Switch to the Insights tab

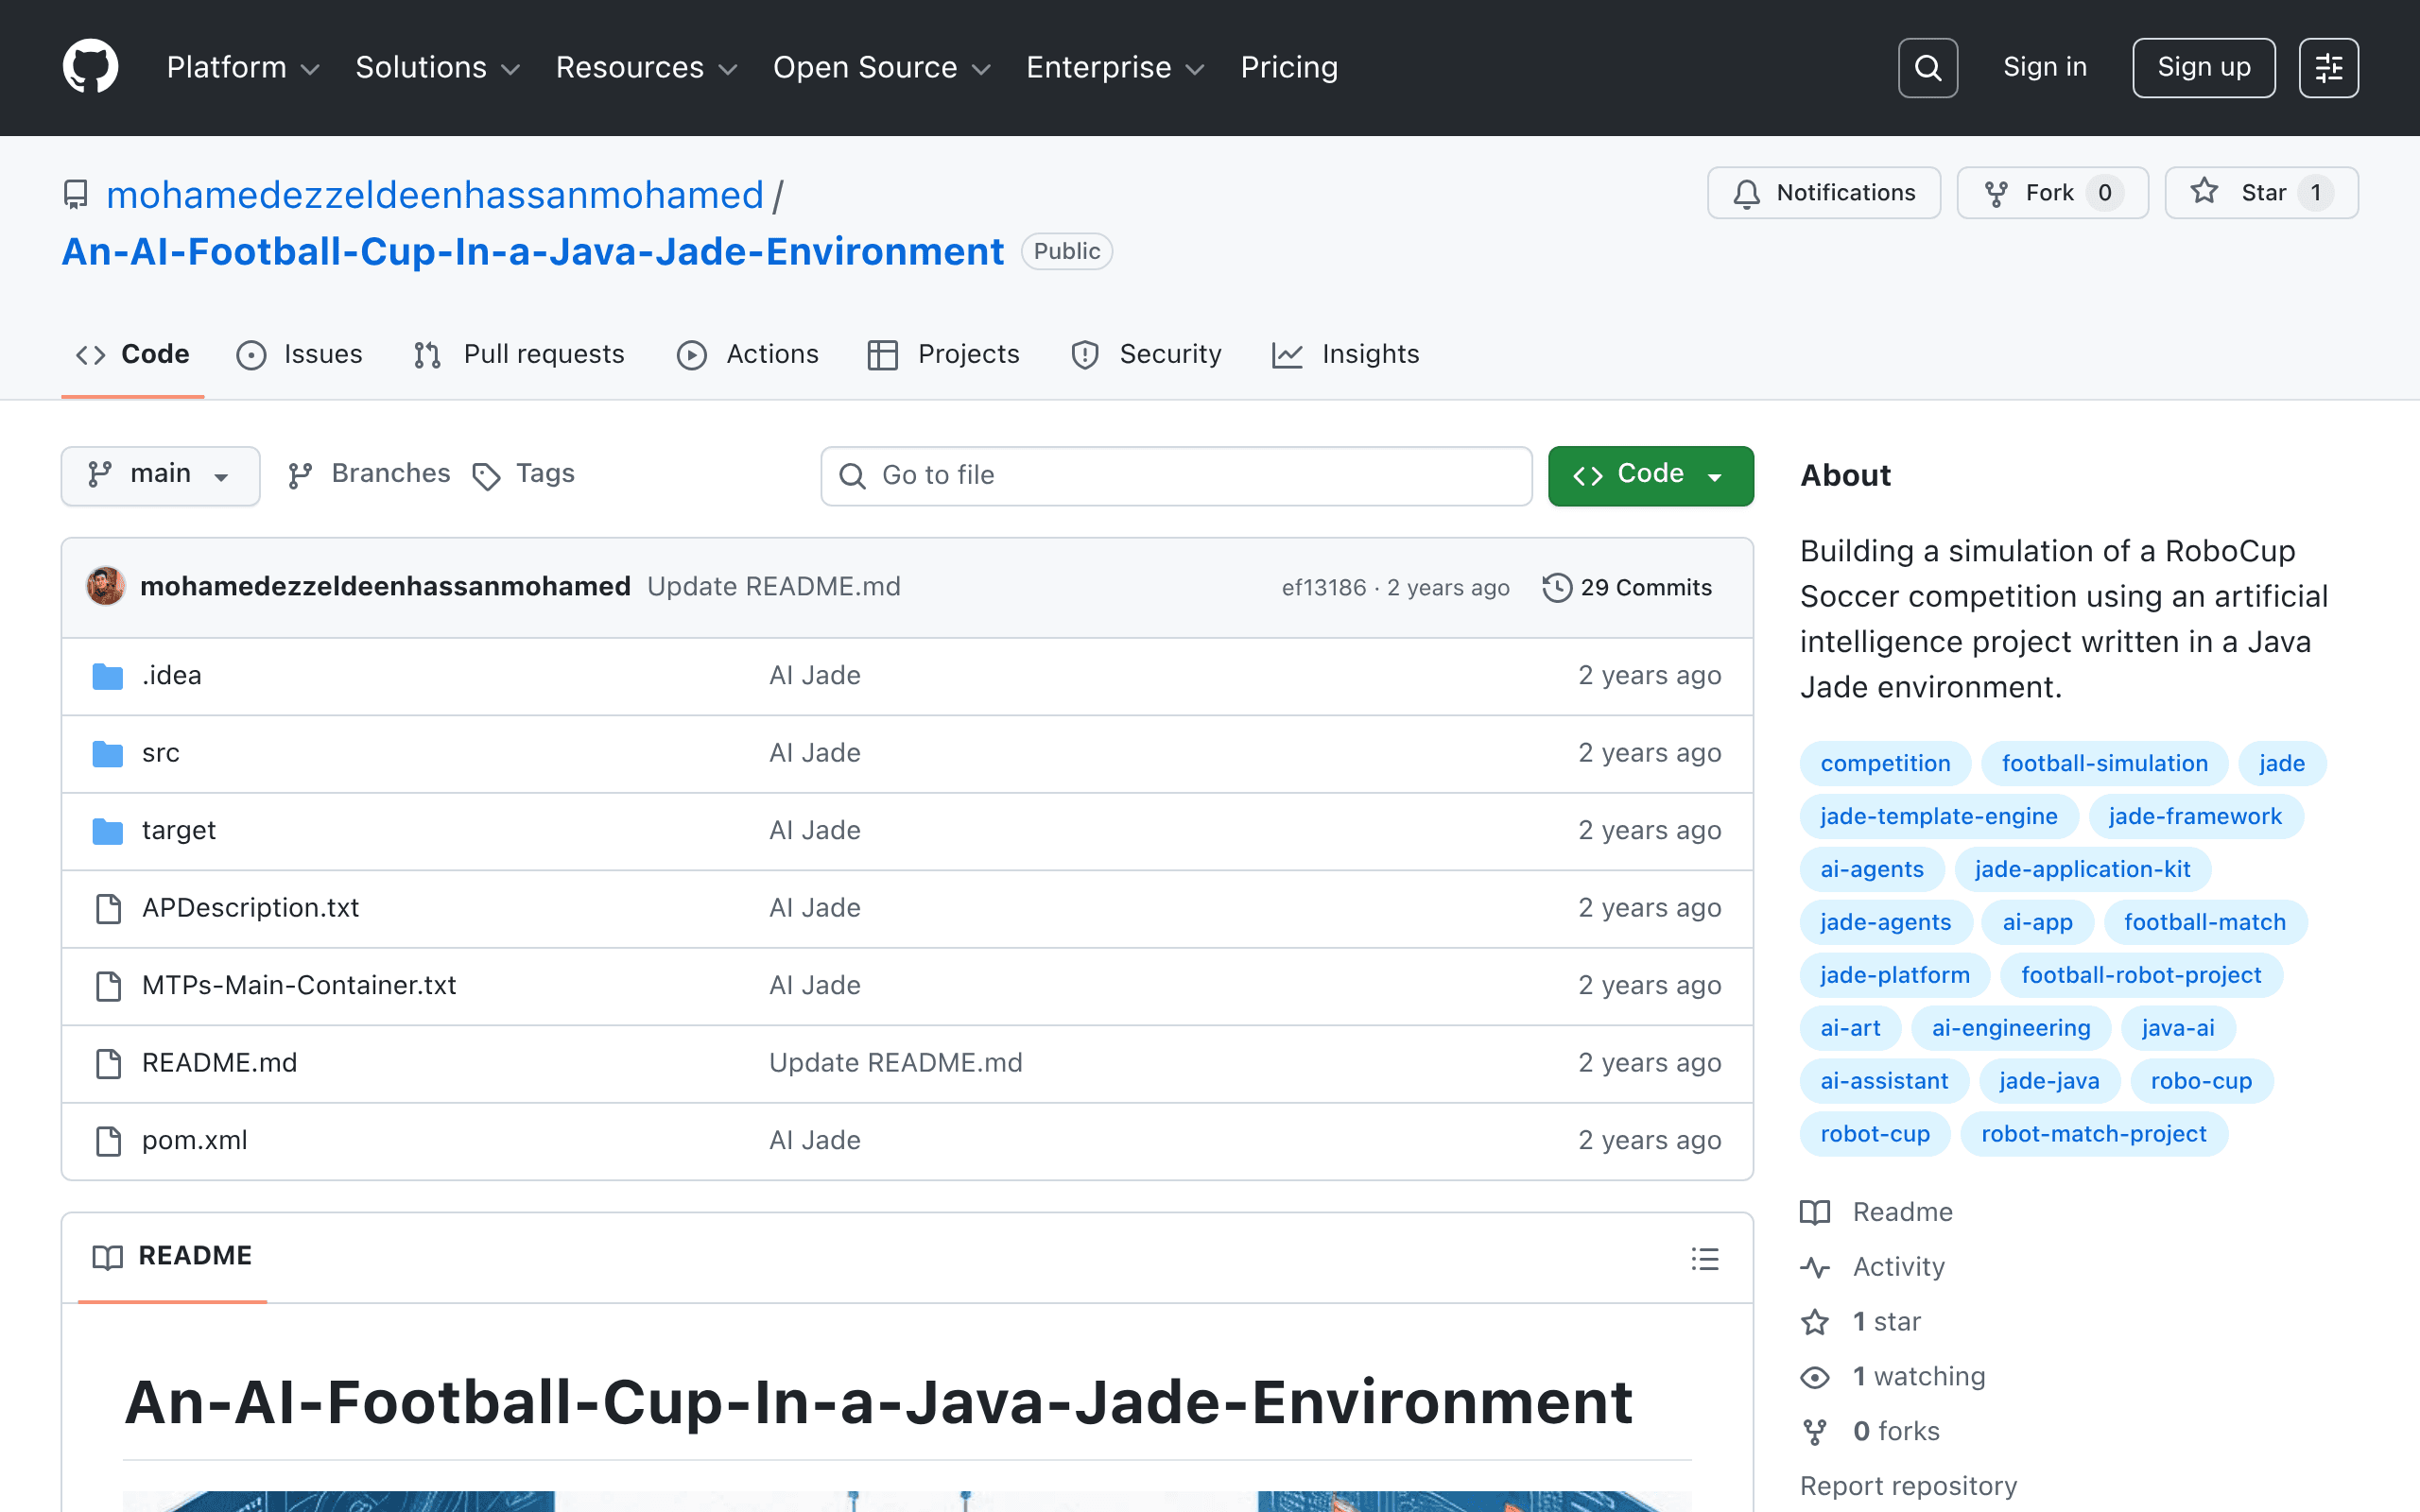tap(1345, 355)
